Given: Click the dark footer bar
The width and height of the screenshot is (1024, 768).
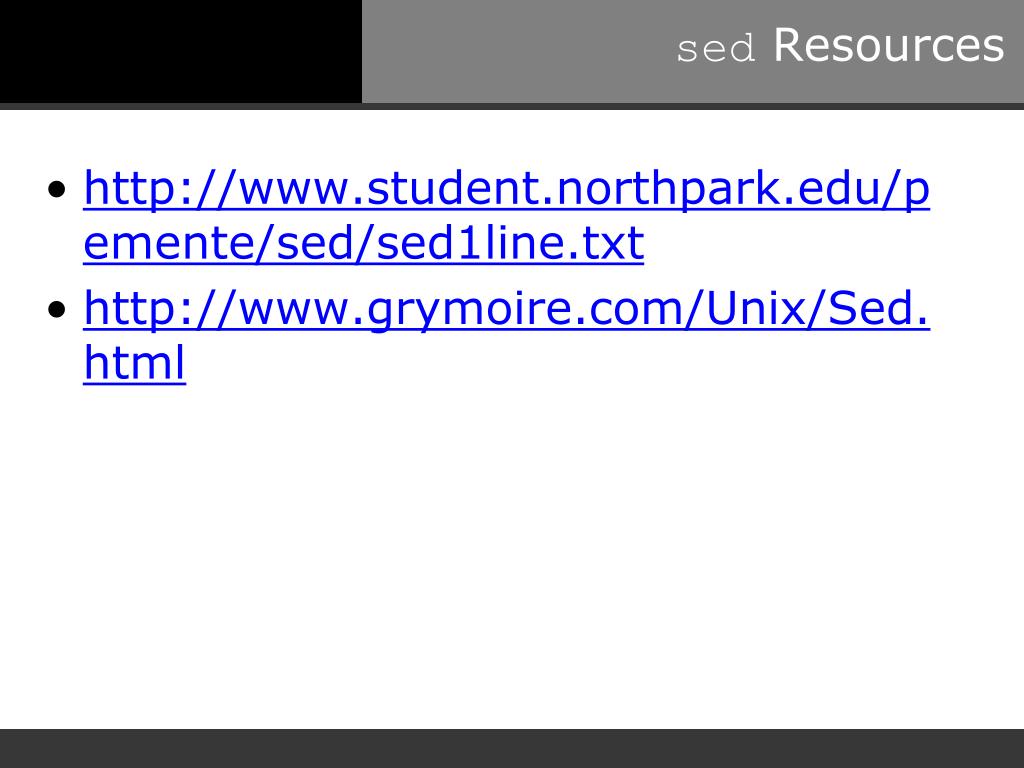Looking at the screenshot, I should (512, 748).
